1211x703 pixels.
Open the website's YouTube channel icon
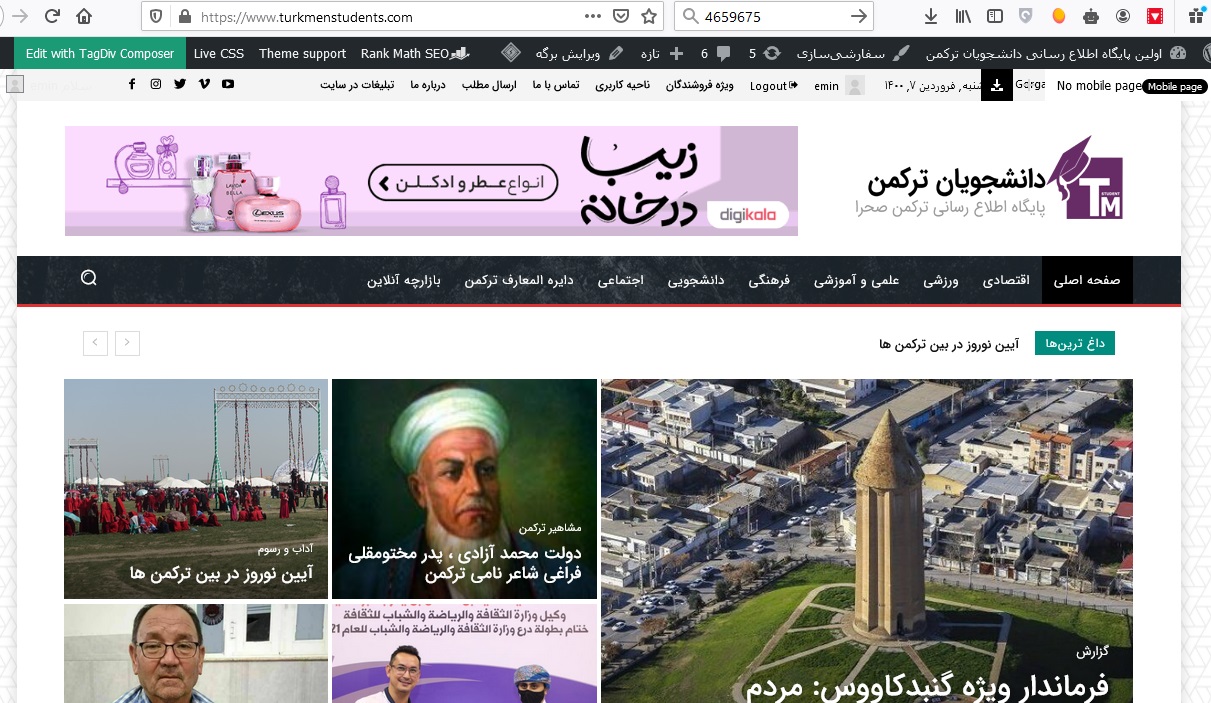tap(228, 84)
